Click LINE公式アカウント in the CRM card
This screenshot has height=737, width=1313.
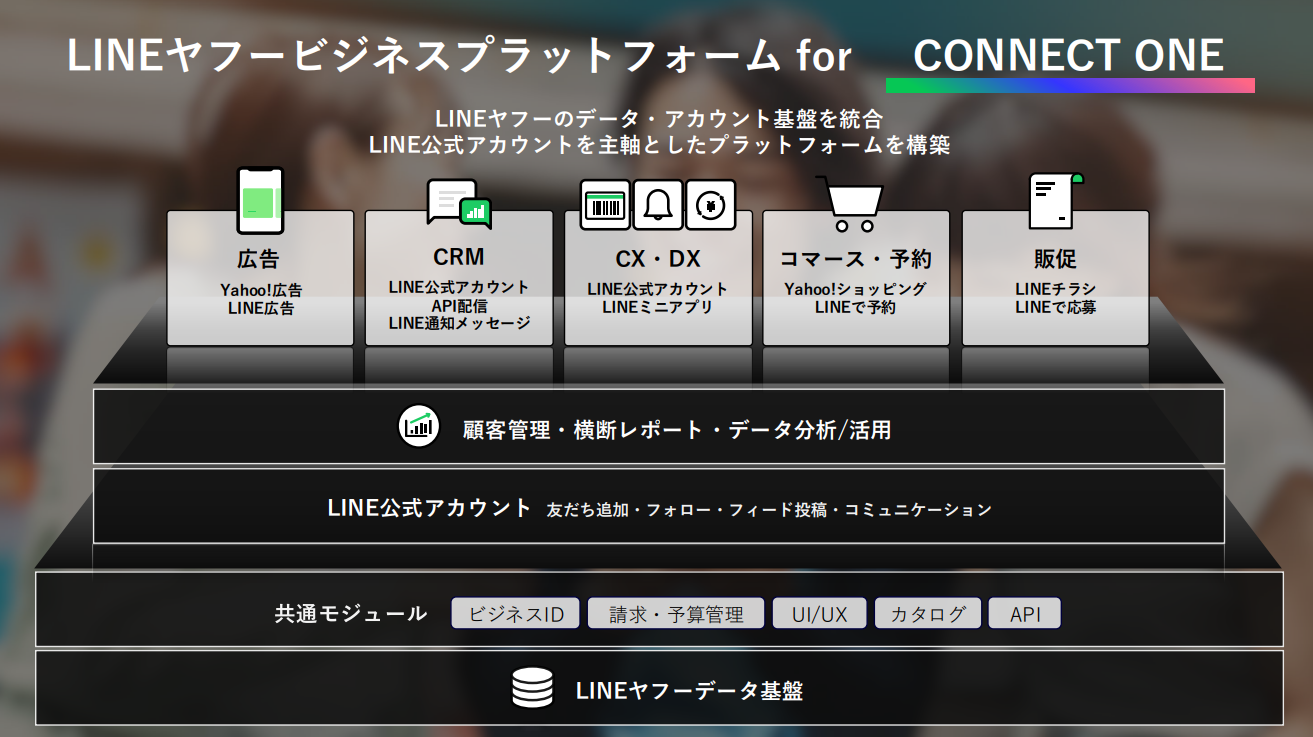459,287
